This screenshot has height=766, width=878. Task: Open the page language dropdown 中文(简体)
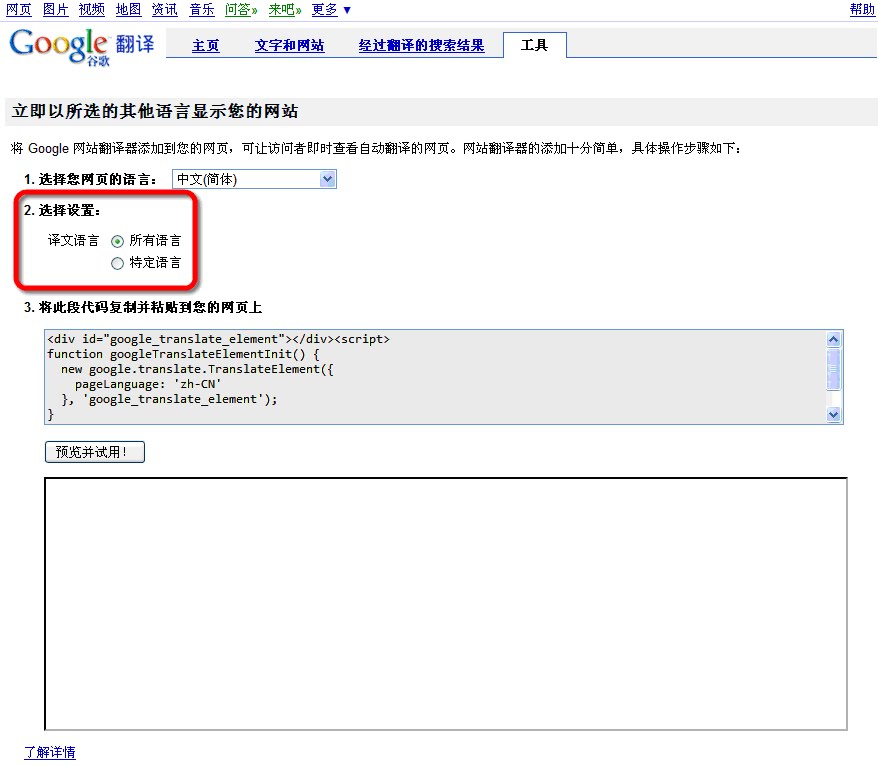tap(254, 179)
